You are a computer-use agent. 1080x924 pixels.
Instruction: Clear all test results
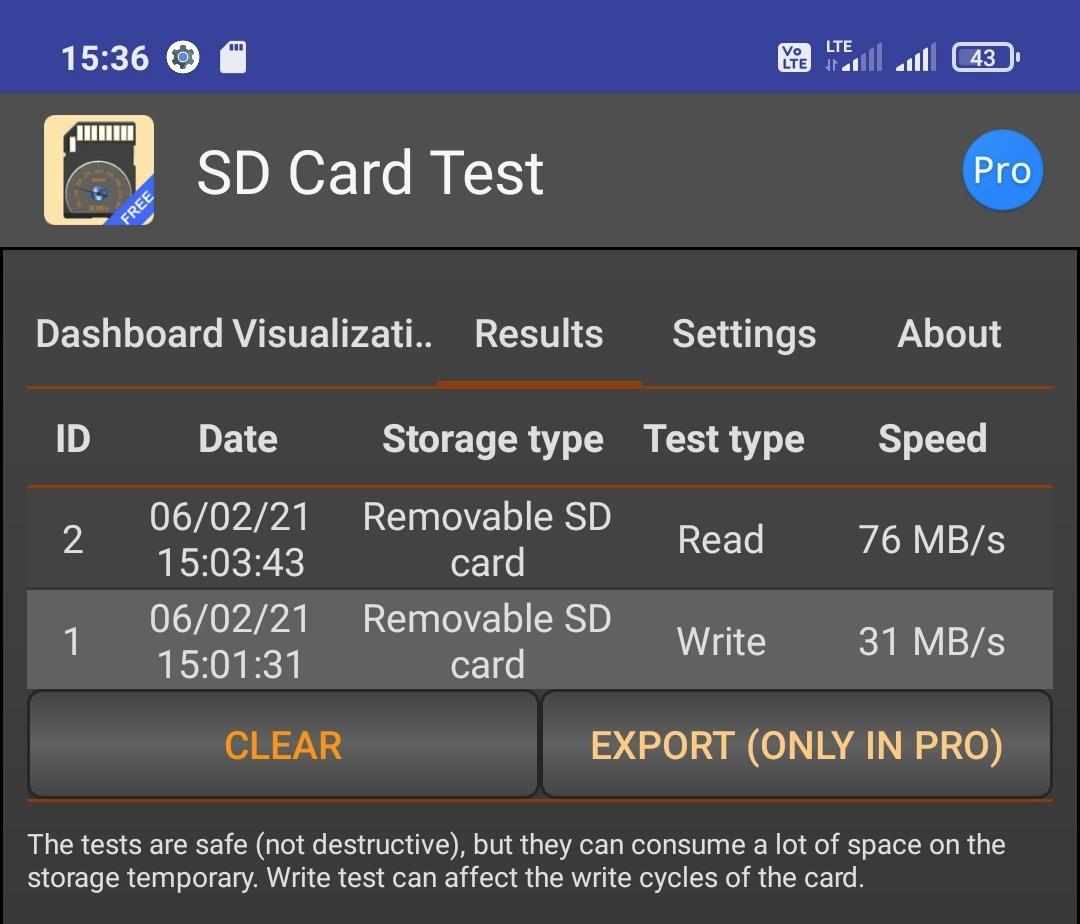tap(283, 744)
